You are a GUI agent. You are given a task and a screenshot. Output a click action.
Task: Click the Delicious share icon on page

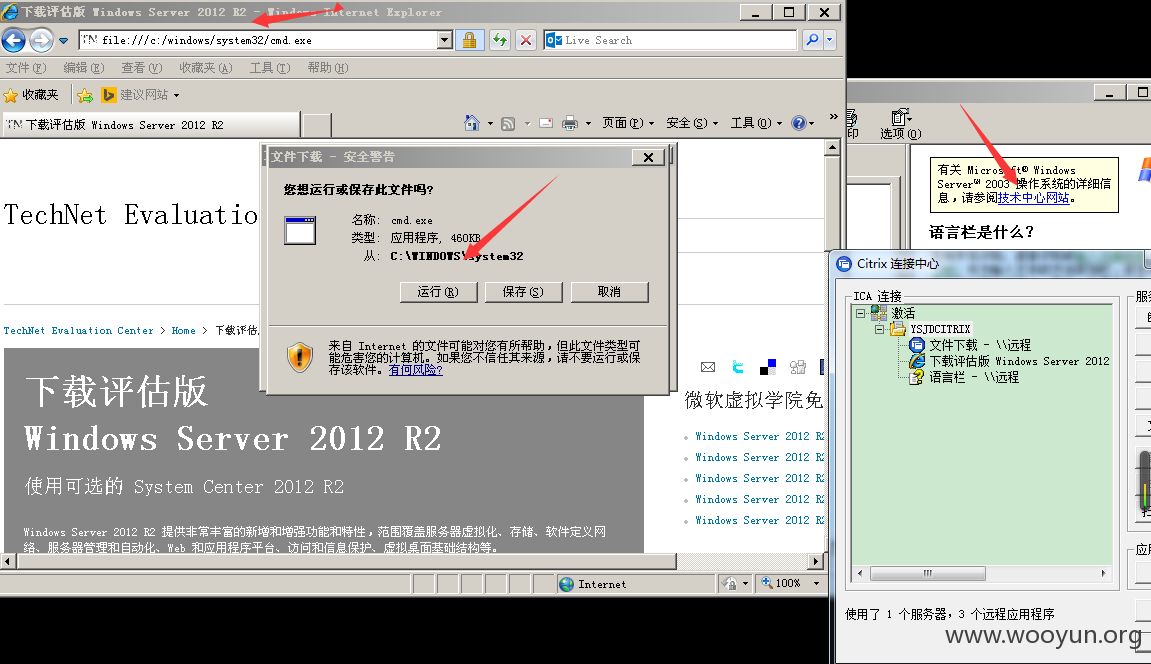(768, 367)
